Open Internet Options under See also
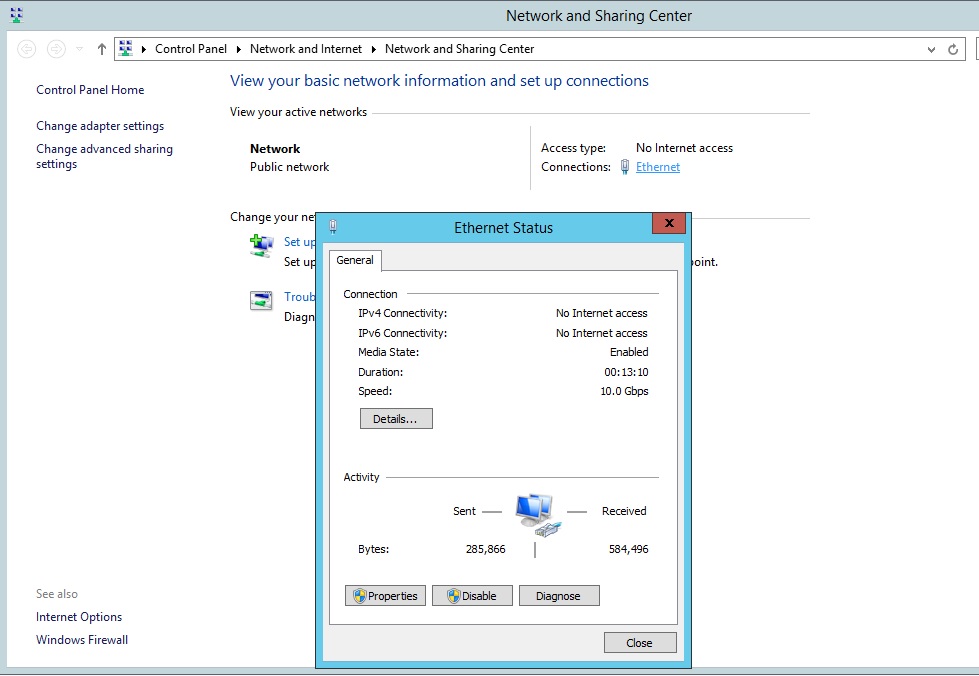This screenshot has width=979, height=676. coord(79,617)
